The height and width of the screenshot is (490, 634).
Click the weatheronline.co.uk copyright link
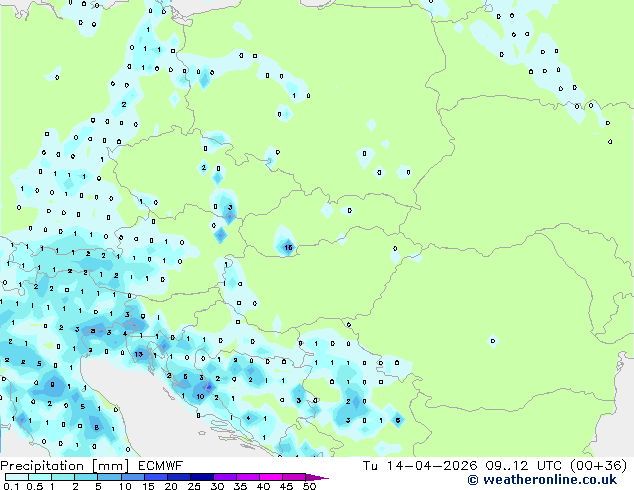[542, 480]
